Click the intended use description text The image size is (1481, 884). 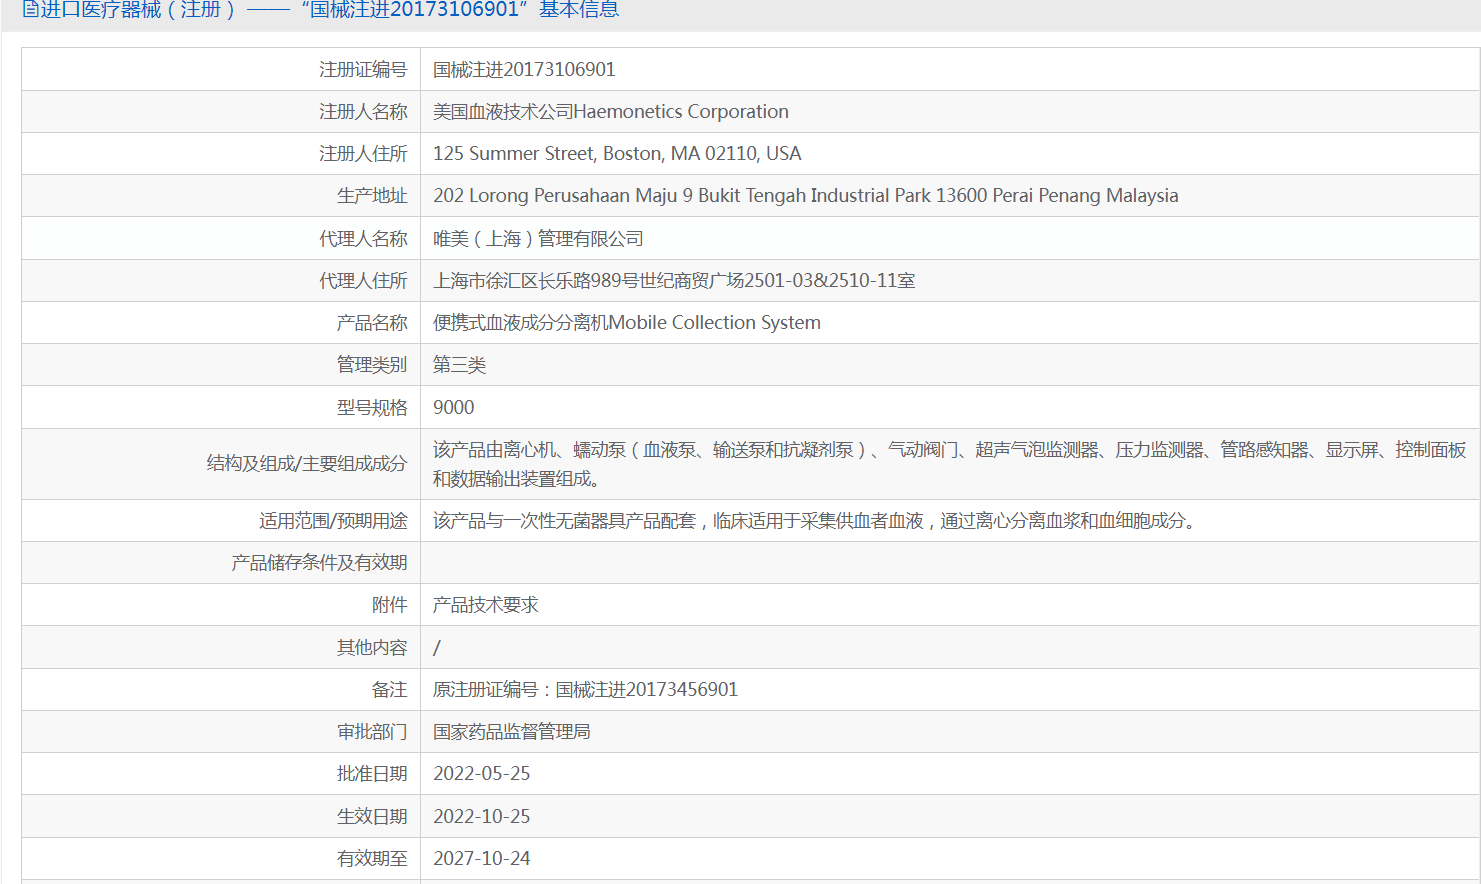click(816, 520)
